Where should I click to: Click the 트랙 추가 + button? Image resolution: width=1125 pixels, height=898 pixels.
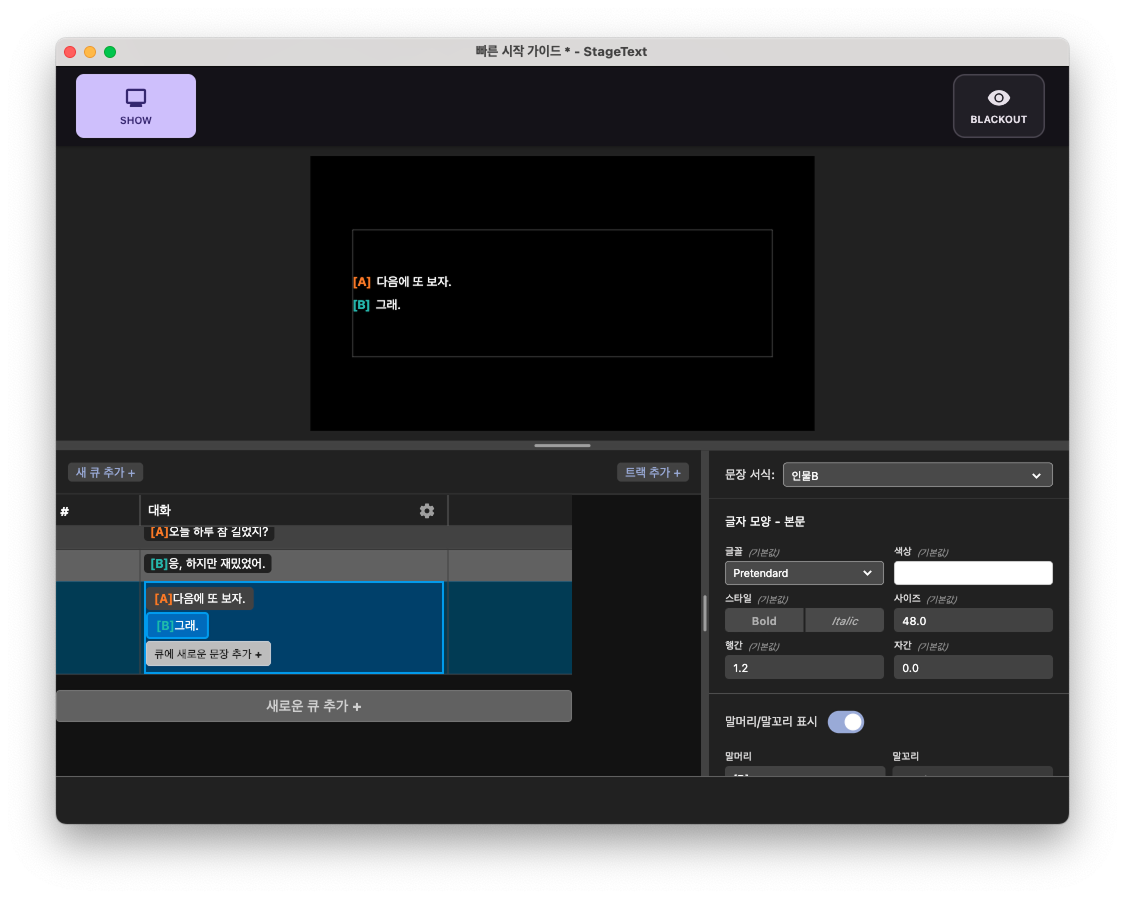point(653,471)
